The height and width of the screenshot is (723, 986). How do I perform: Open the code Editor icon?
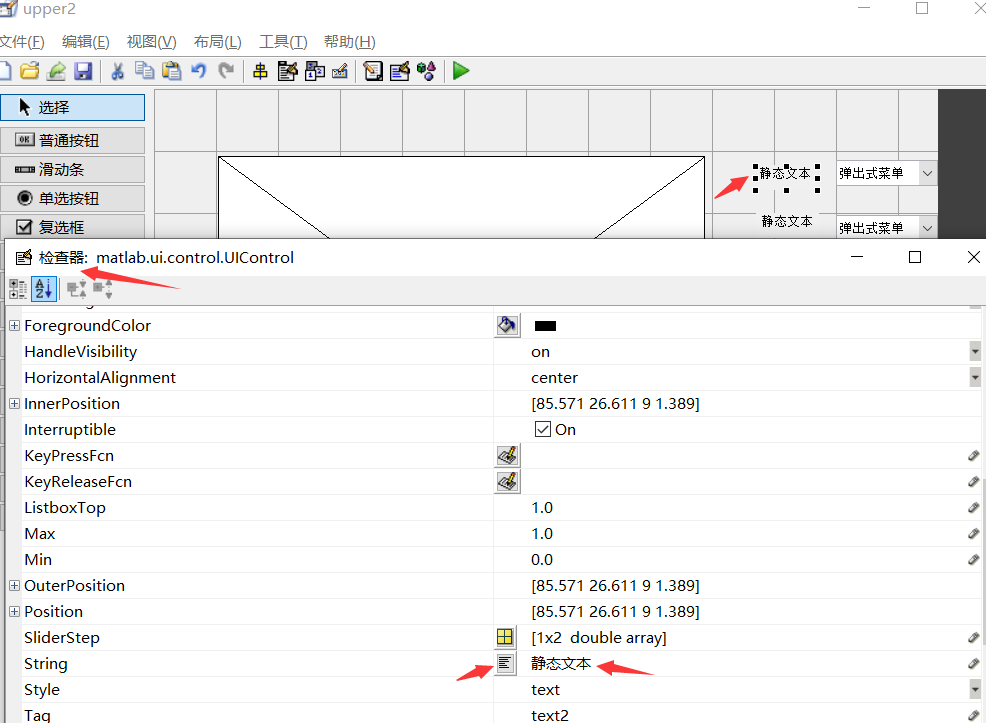pos(373,71)
